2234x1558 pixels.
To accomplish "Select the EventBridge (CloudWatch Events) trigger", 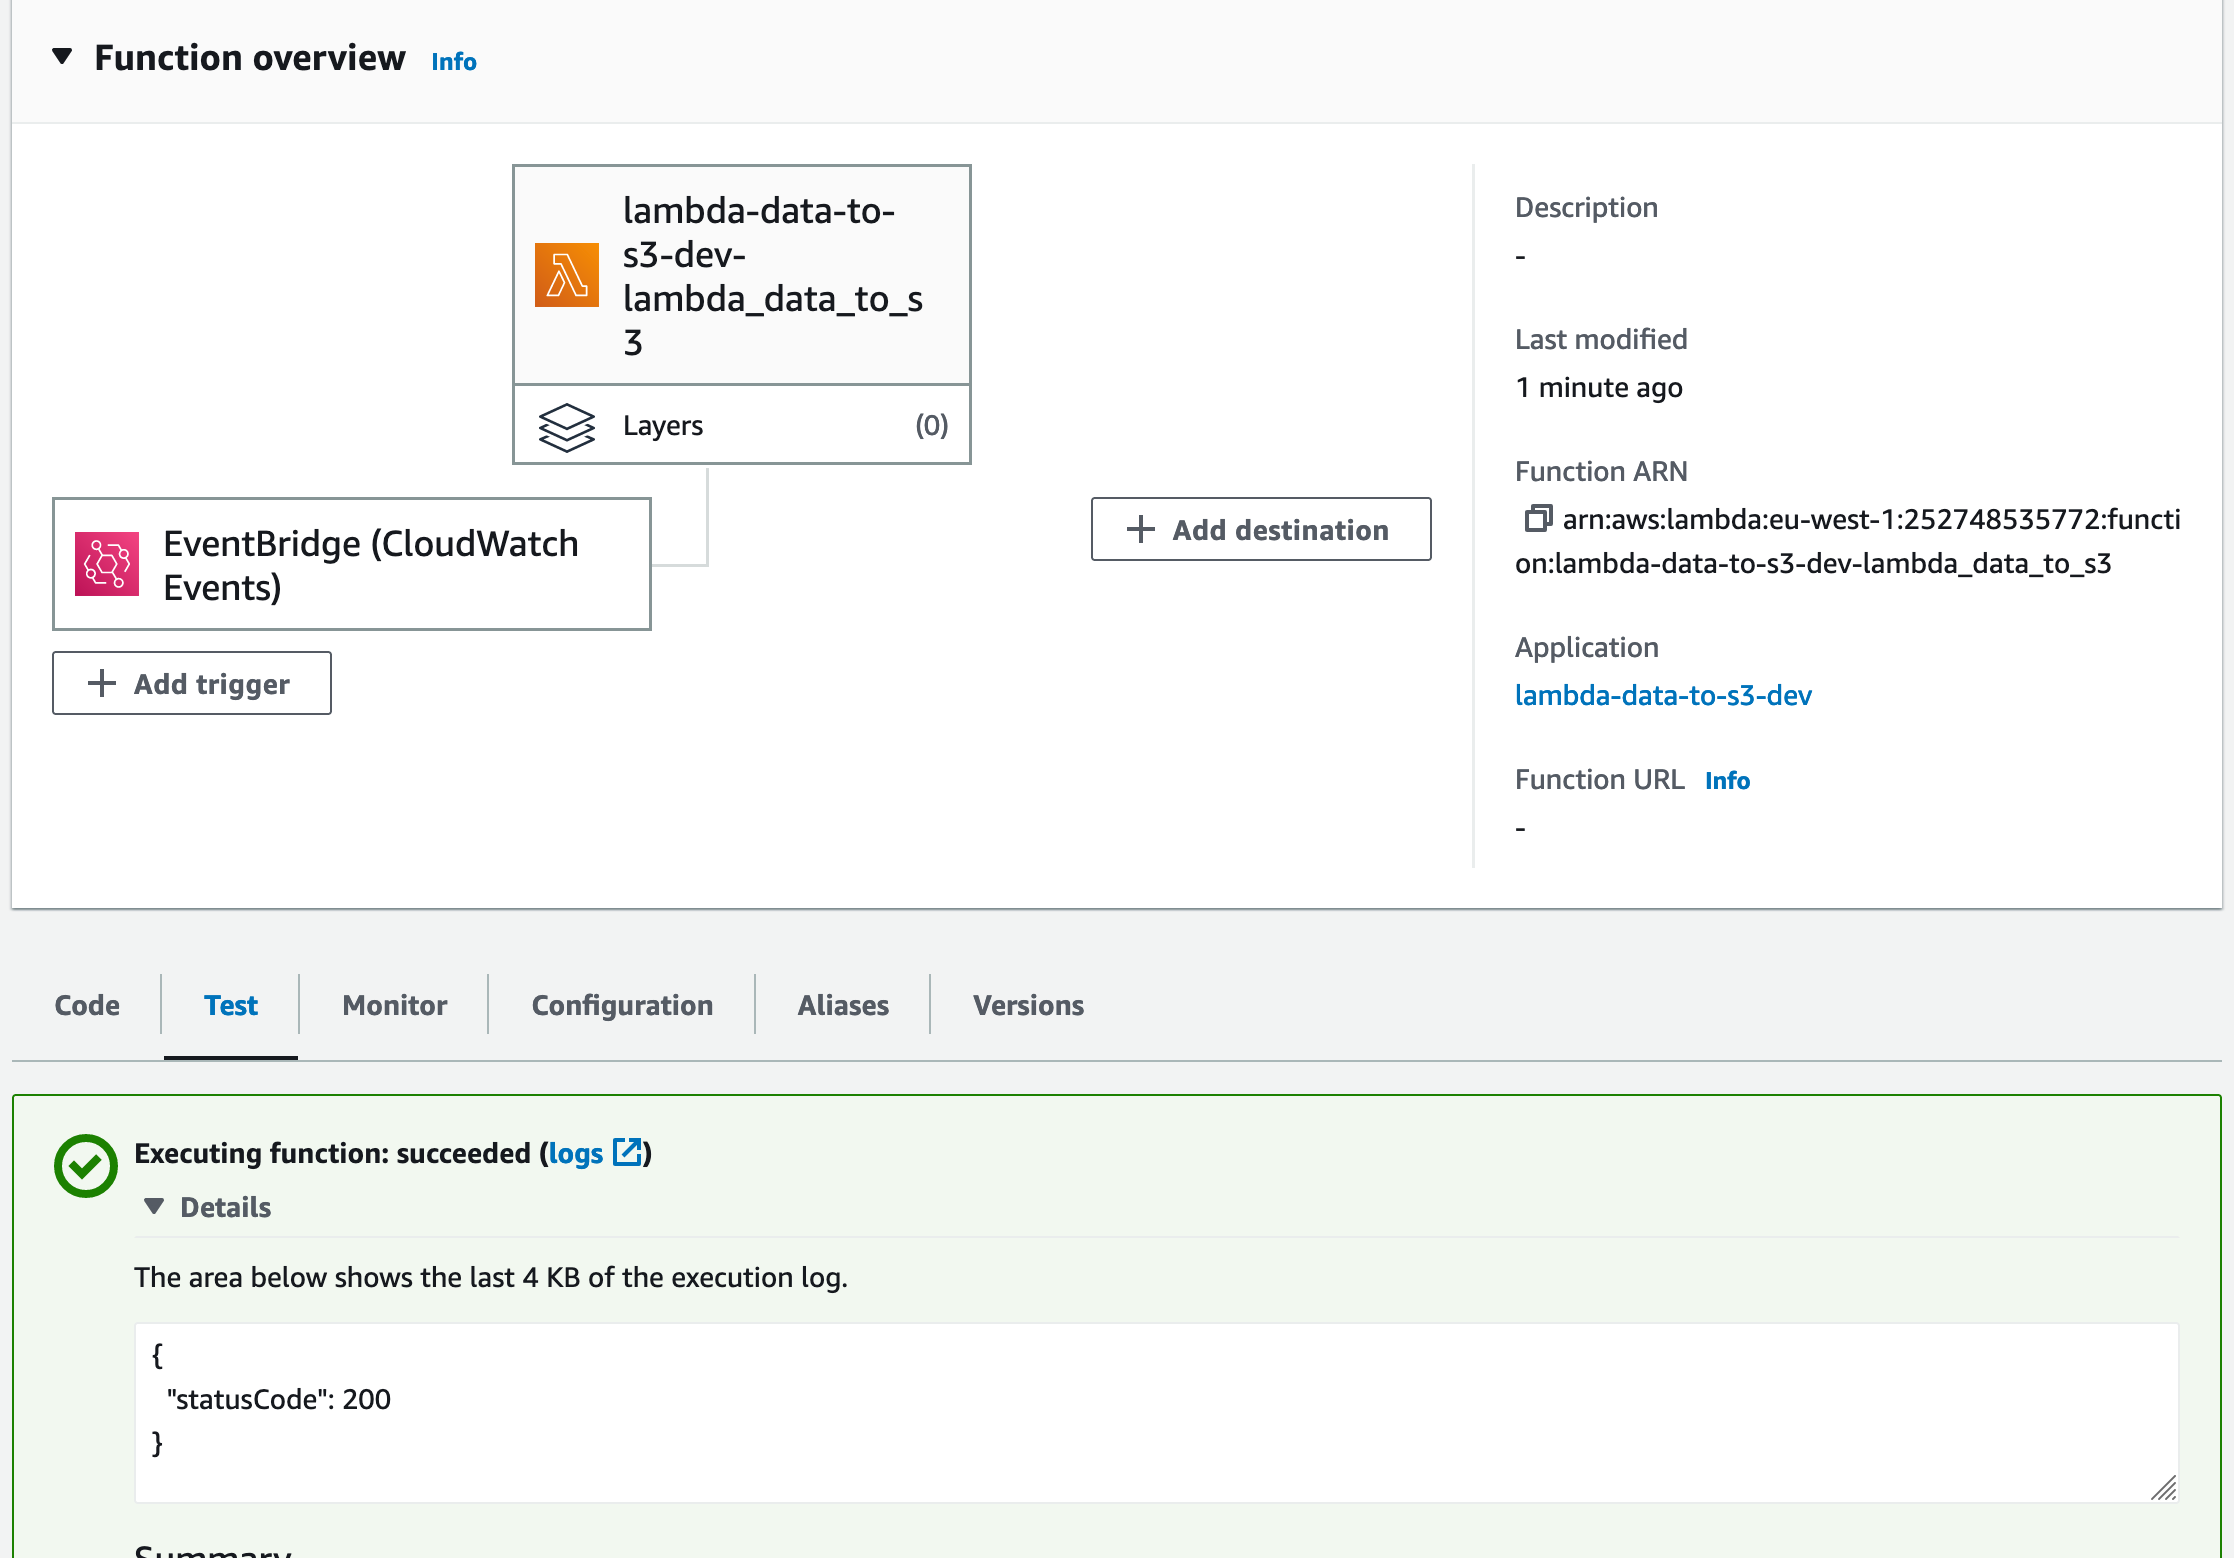I will pos(352,564).
